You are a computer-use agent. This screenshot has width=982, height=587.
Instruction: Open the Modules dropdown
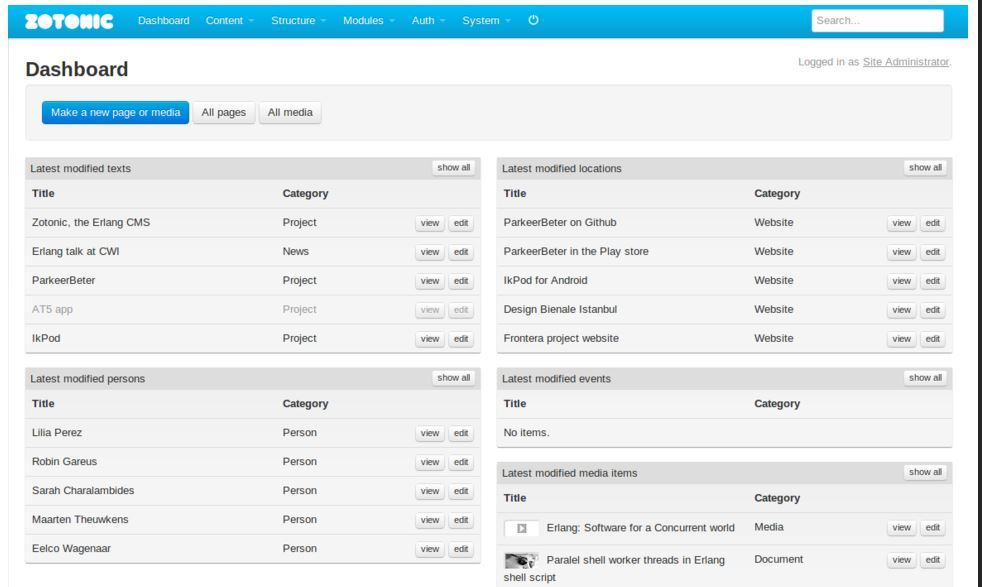pyautogui.click(x=369, y=21)
